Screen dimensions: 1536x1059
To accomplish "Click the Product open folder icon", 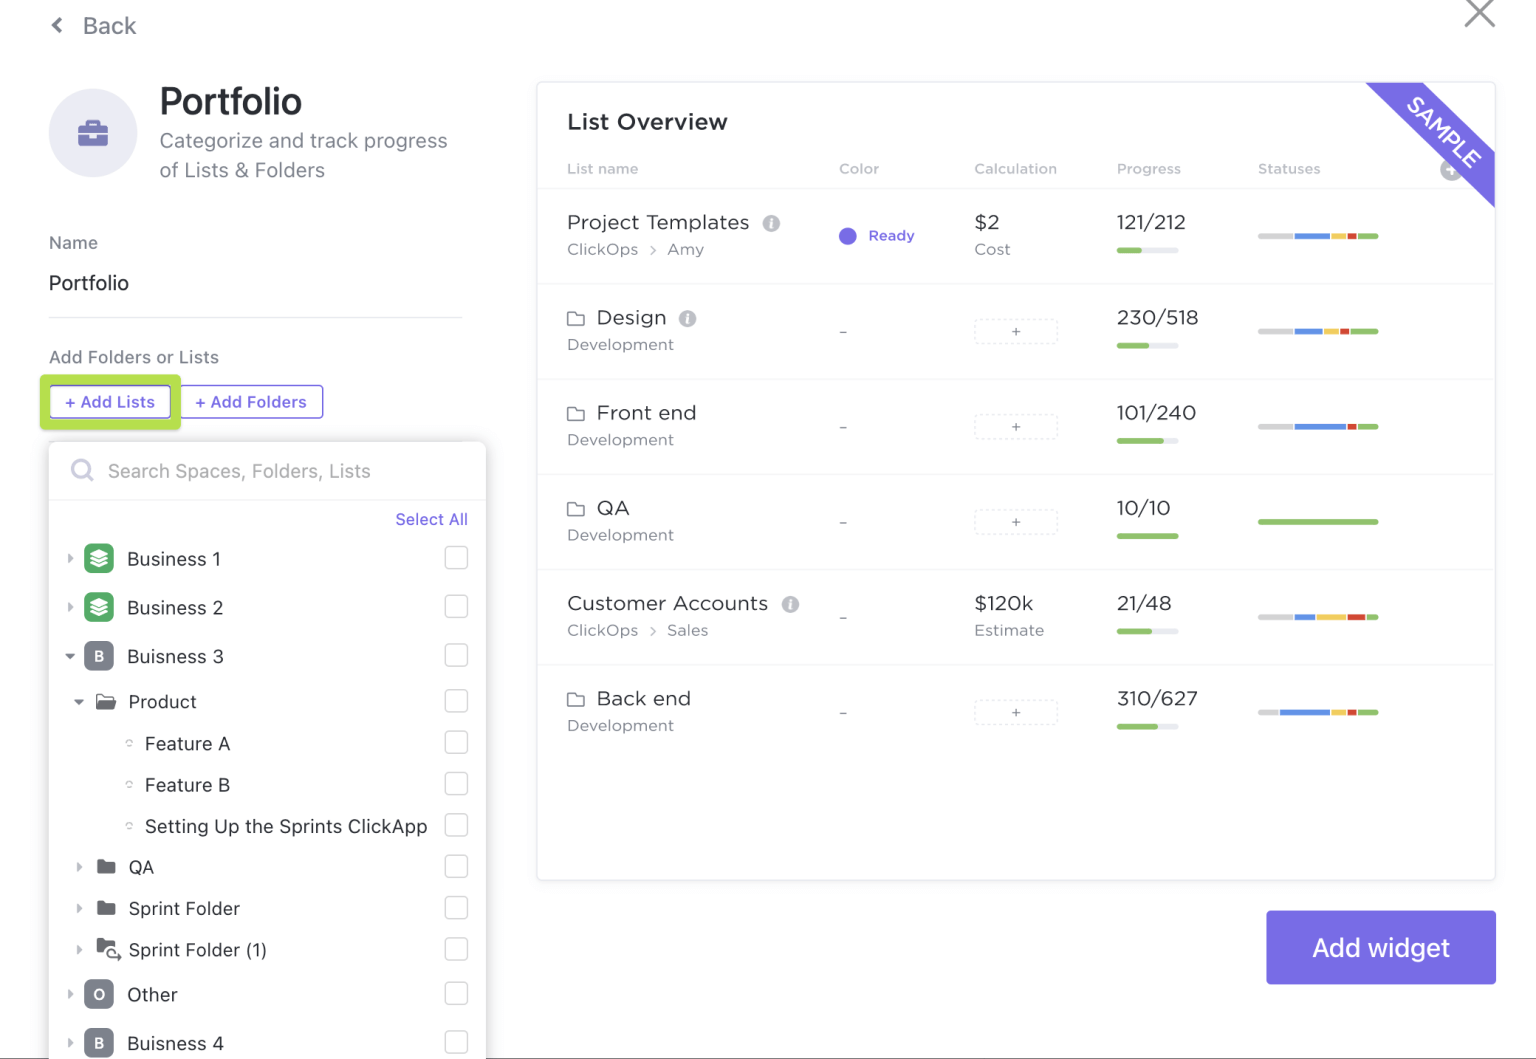I will point(106,702).
